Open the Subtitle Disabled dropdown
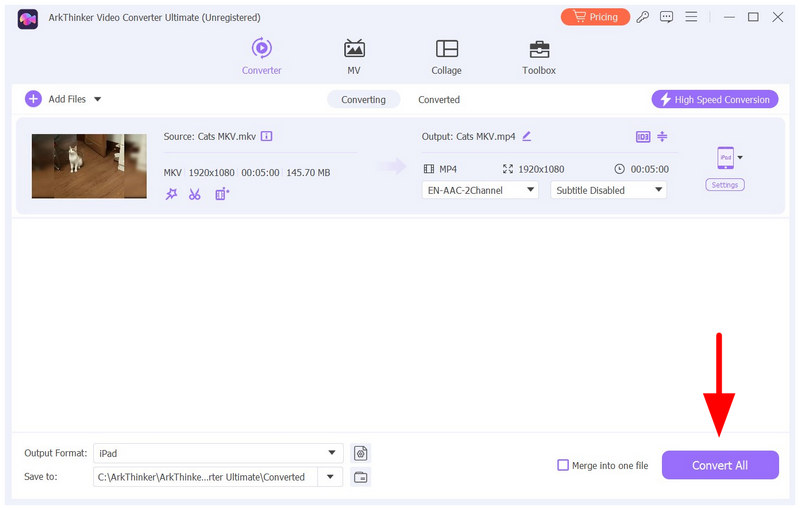 [x=609, y=190]
